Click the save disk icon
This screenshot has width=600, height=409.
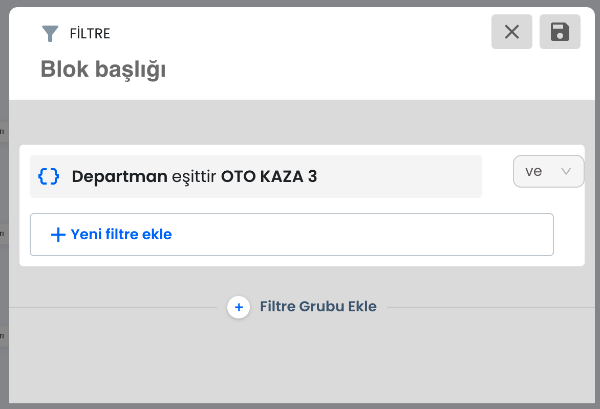coord(560,32)
